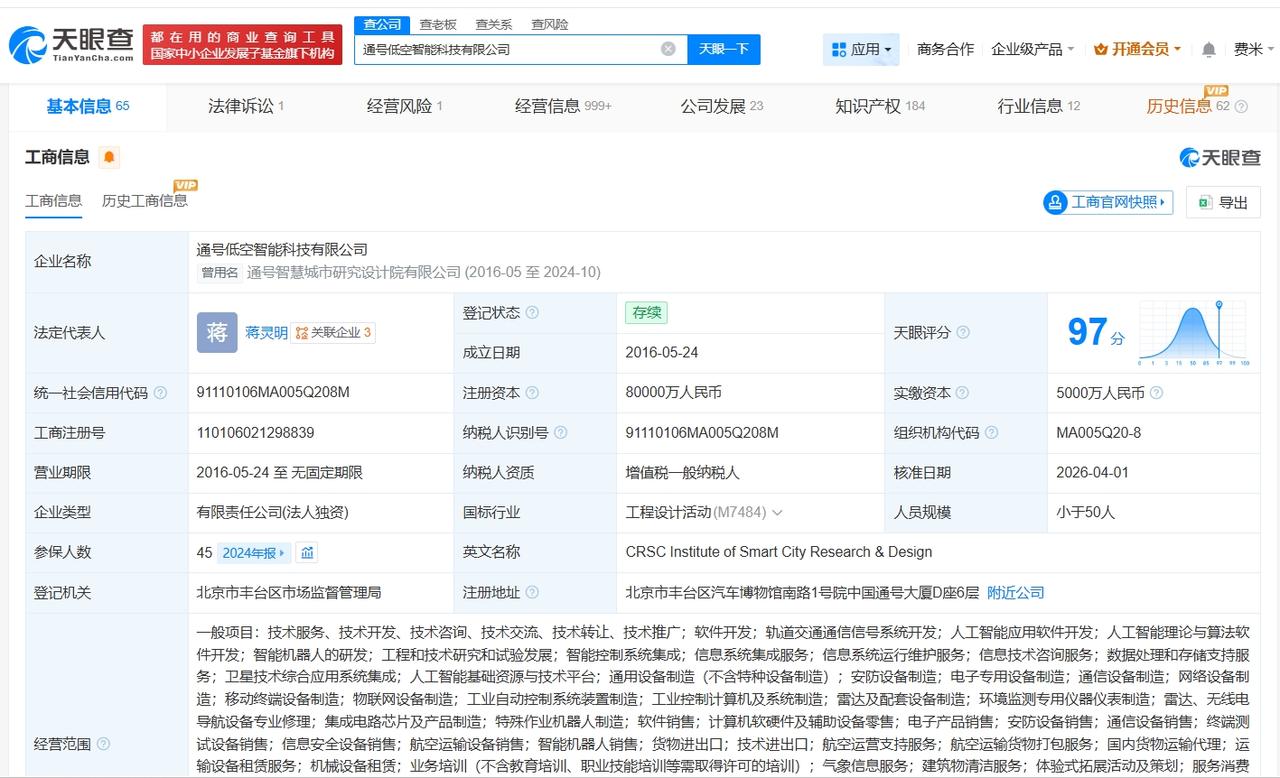This screenshot has height=778, width=1280.
Task: Click the orange alert bell beside 工商信息
Action: click(109, 157)
